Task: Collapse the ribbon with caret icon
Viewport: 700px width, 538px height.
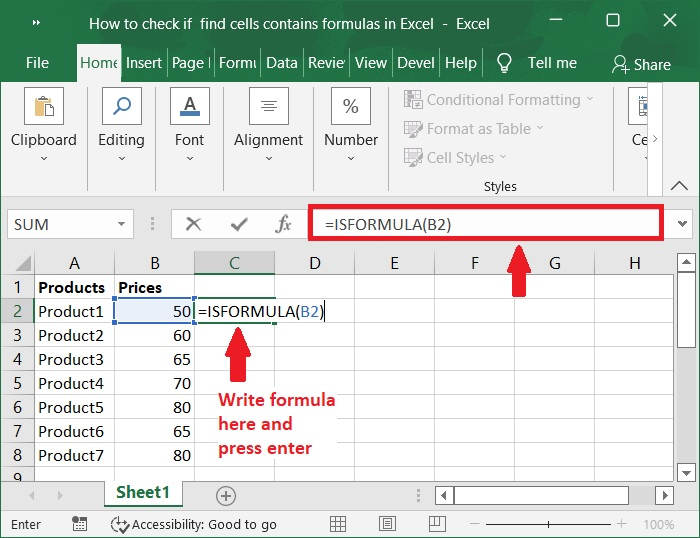Action: pyautogui.click(x=679, y=185)
